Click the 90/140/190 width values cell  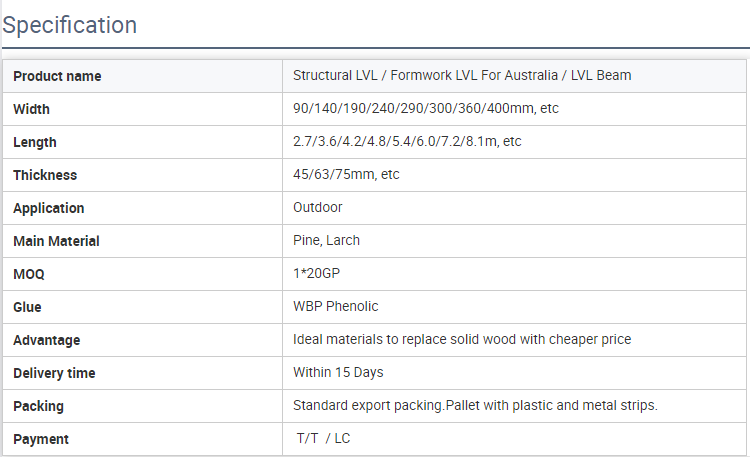(x=425, y=109)
